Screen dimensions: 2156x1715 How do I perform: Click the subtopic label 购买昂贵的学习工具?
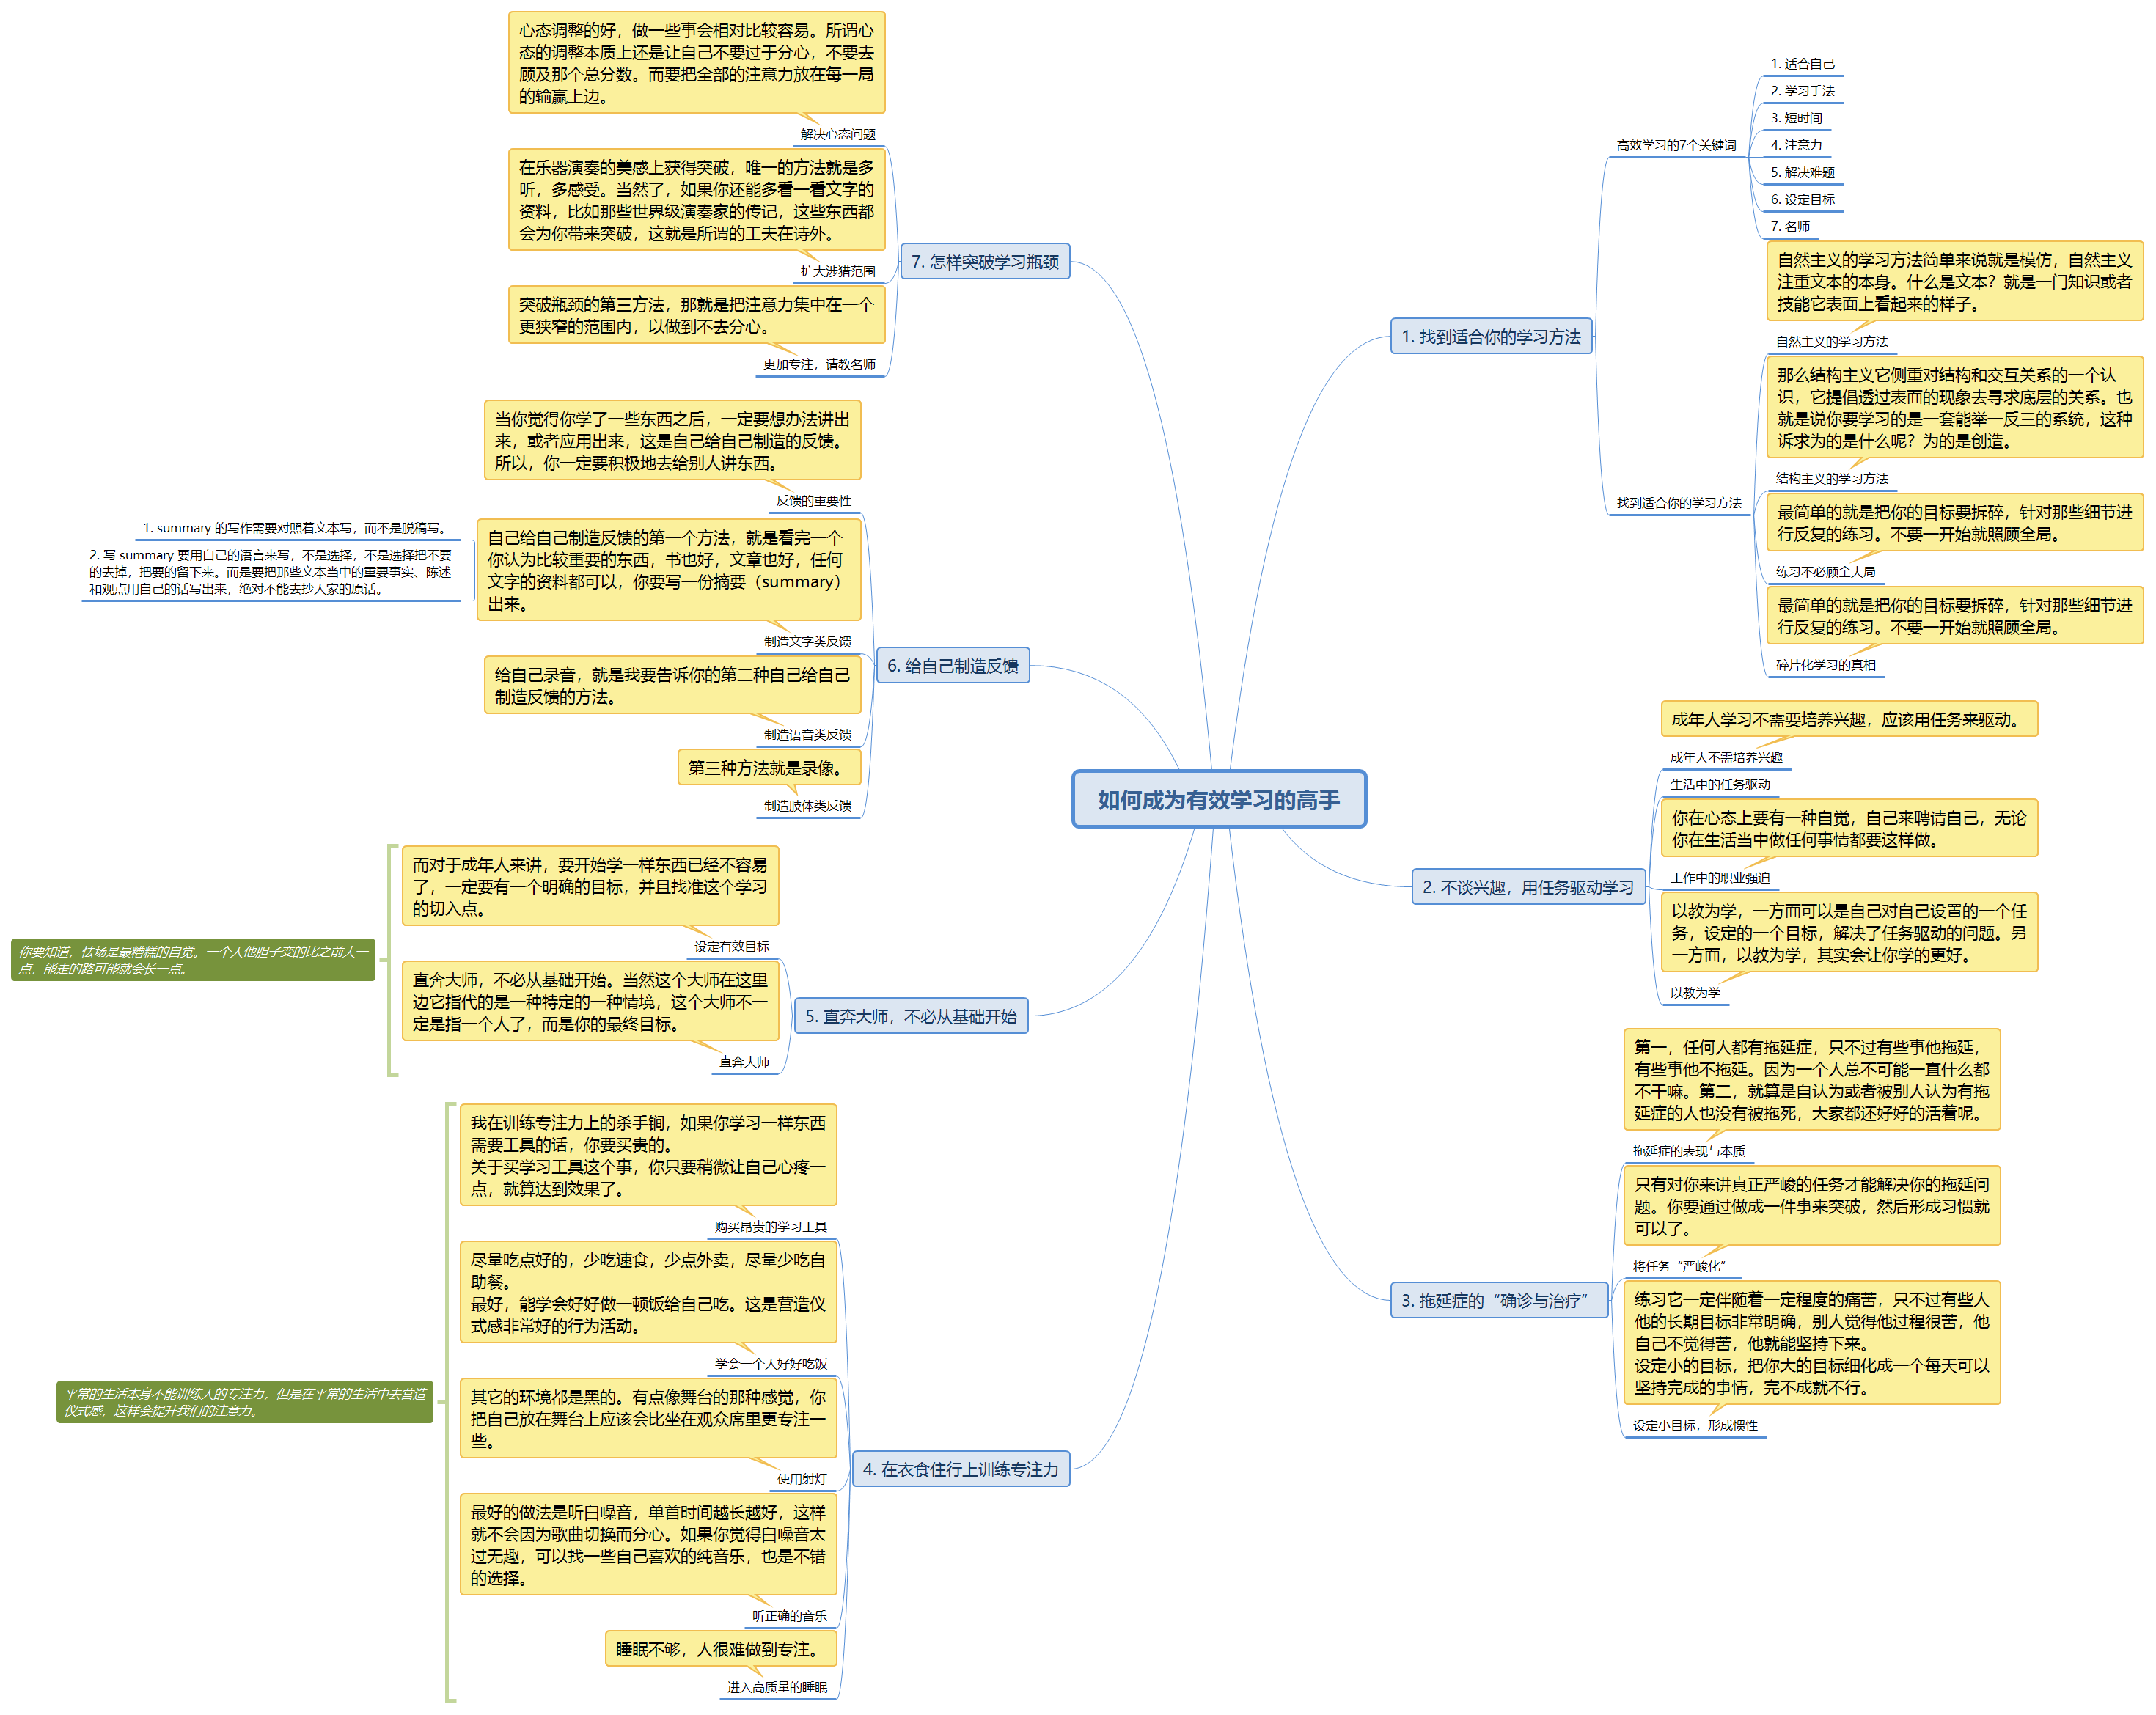point(770,1227)
